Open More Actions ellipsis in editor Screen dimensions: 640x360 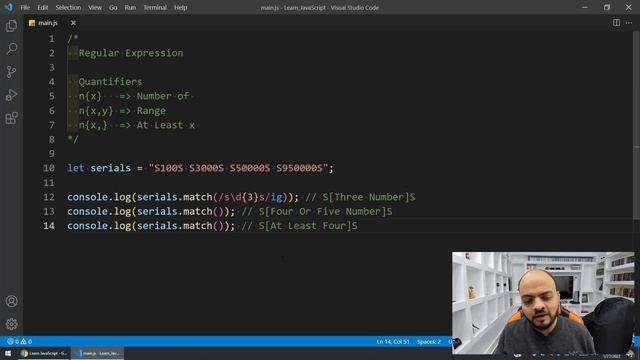pos(629,23)
